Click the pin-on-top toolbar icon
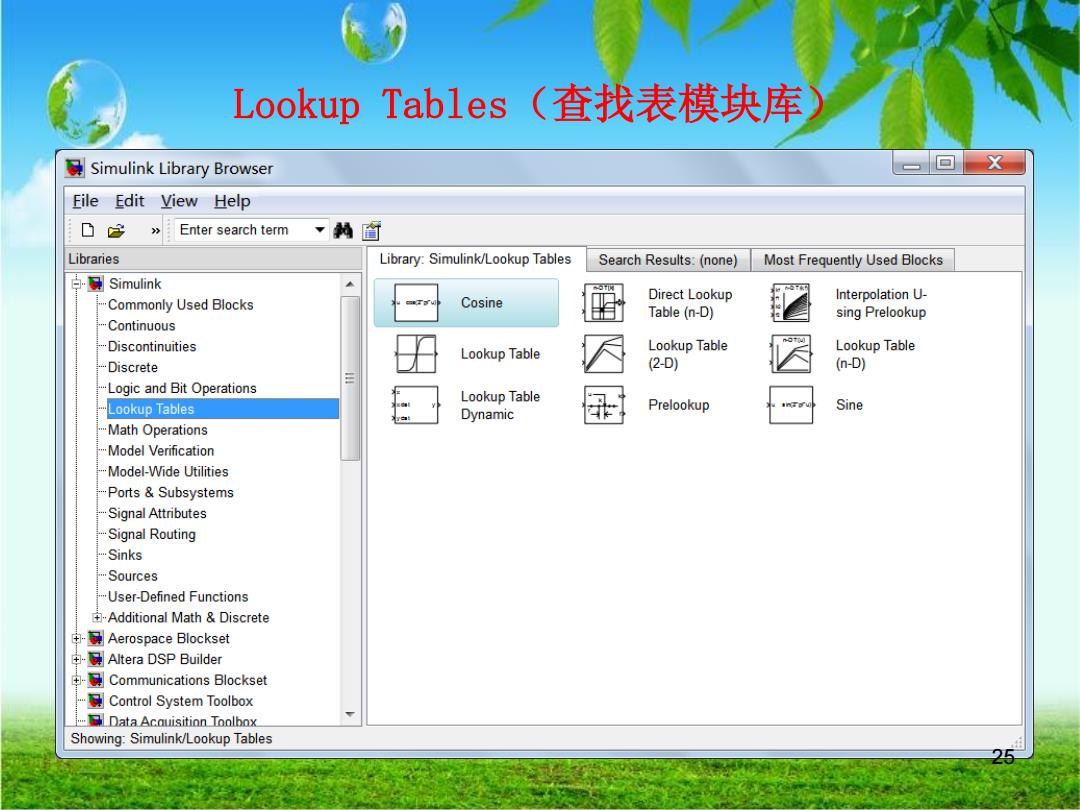 click(x=371, y=231)
